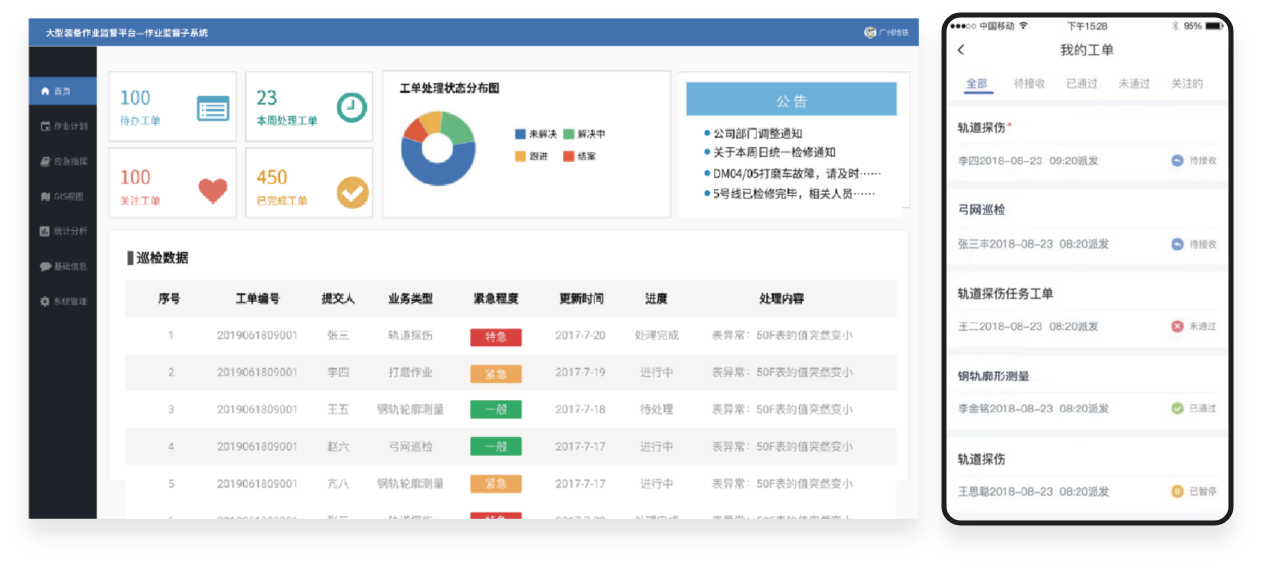Click the green 已通过 status icon

pos(1177,408)
